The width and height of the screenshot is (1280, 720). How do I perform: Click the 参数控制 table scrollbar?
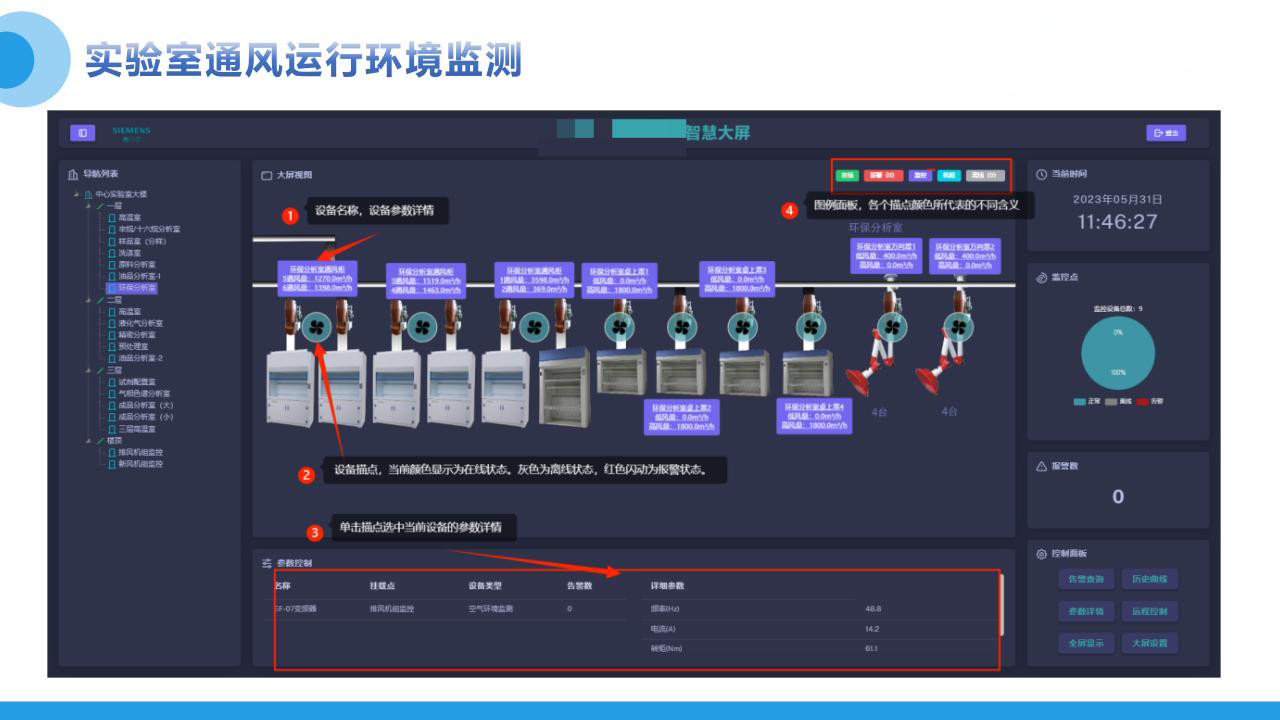pyautogui.click(x=1001, y=605)
